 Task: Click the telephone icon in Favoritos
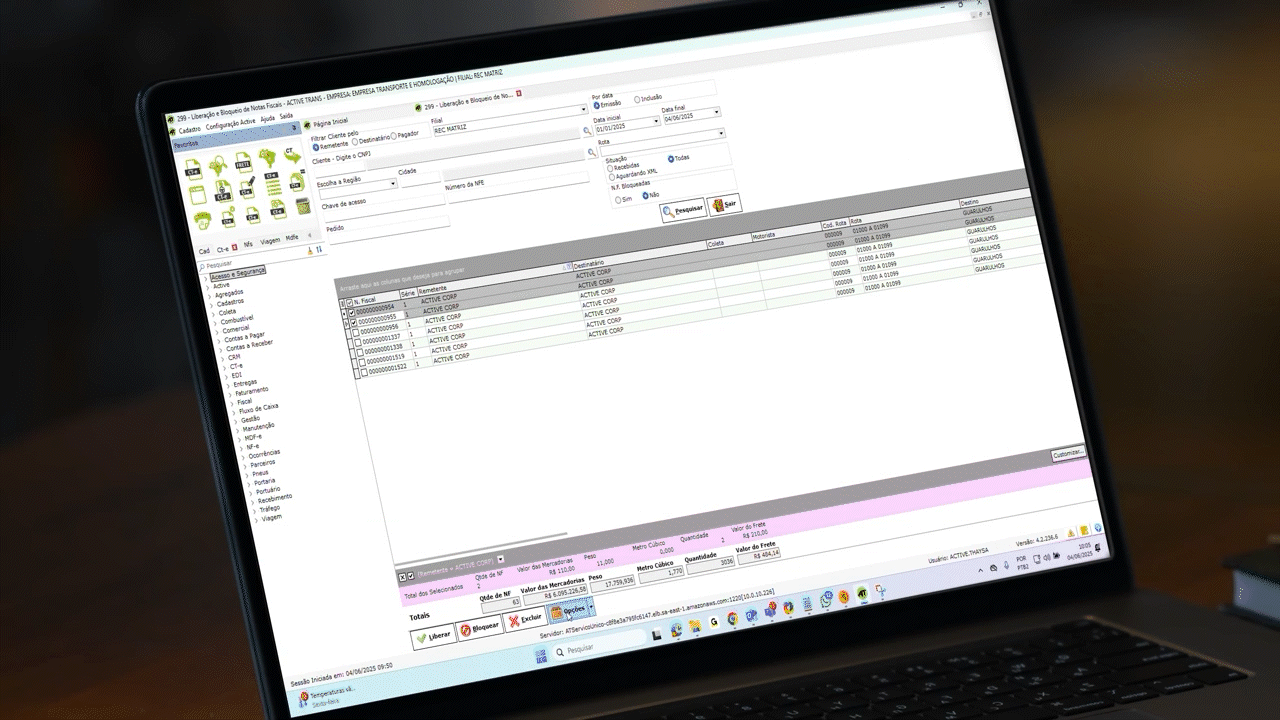click(201, 220)
